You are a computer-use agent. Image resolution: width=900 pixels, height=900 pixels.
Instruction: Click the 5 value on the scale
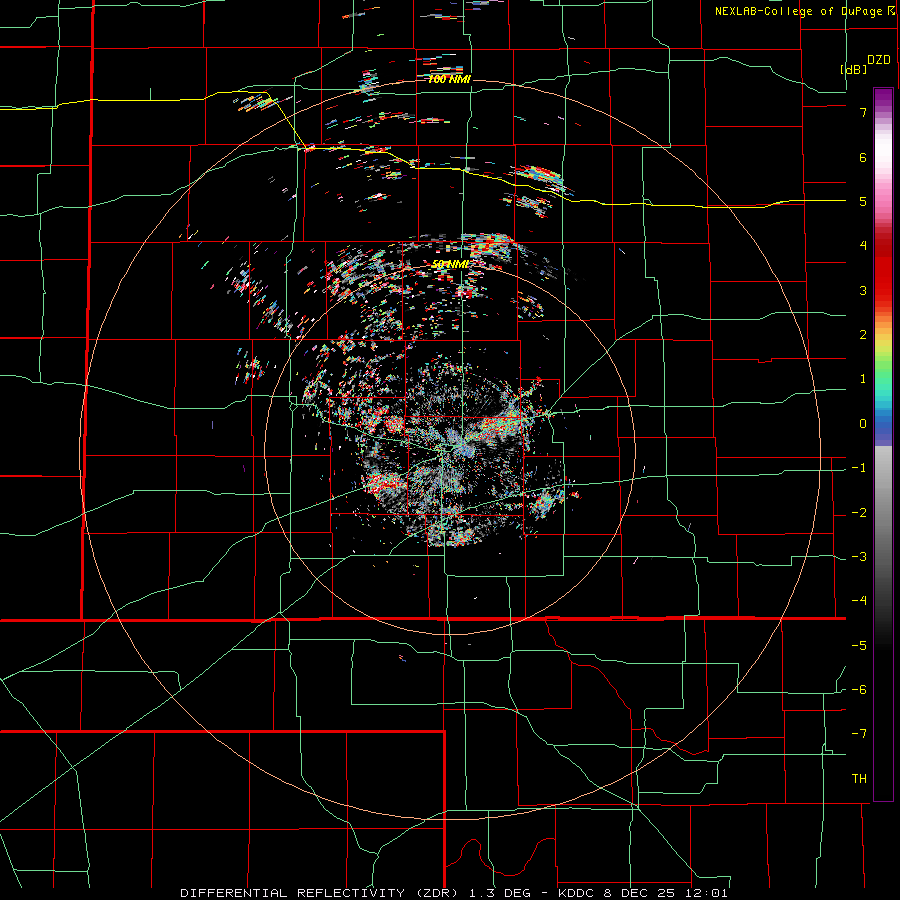click(x=863, y=201)
